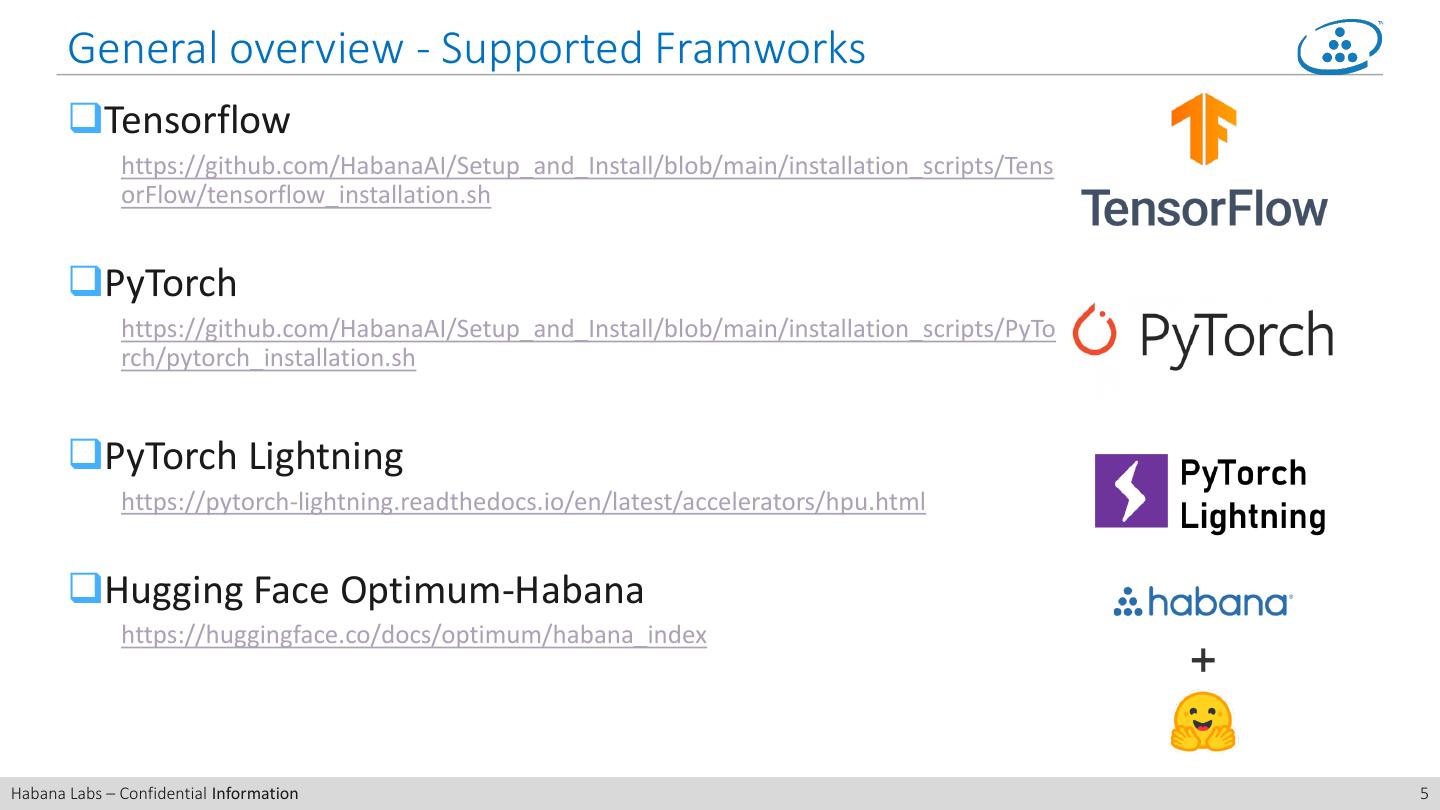Follow the pytorch-lightning readthedocs hpu link
1440x810 pixels.
523,502
